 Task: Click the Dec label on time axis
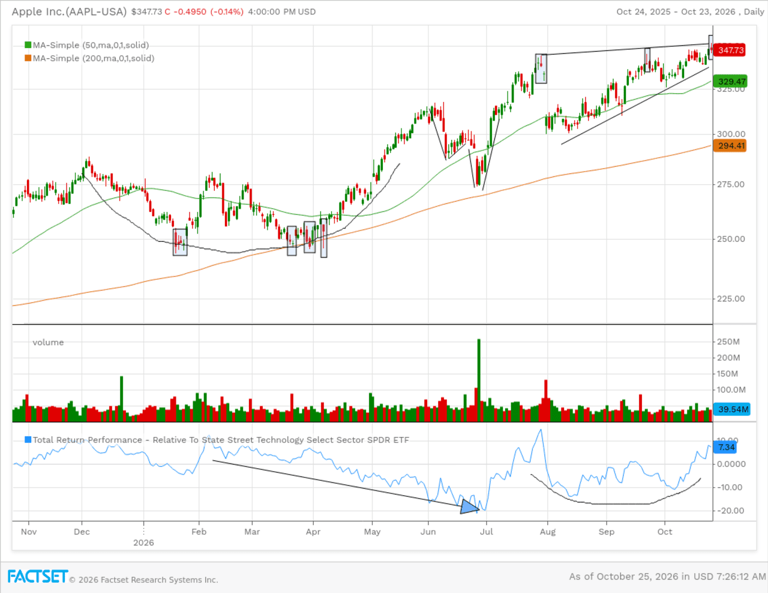(81, 532)
